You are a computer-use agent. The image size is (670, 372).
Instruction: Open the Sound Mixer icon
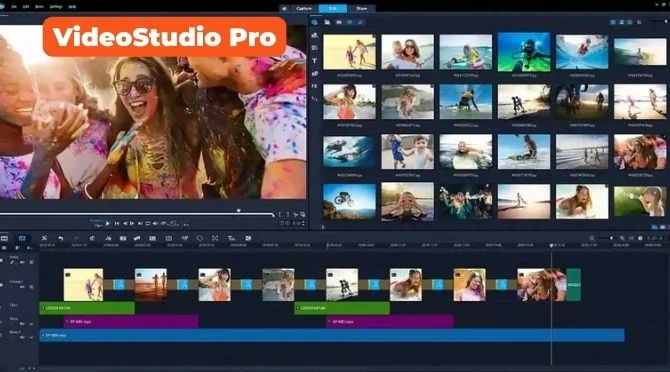click(108, 238)
